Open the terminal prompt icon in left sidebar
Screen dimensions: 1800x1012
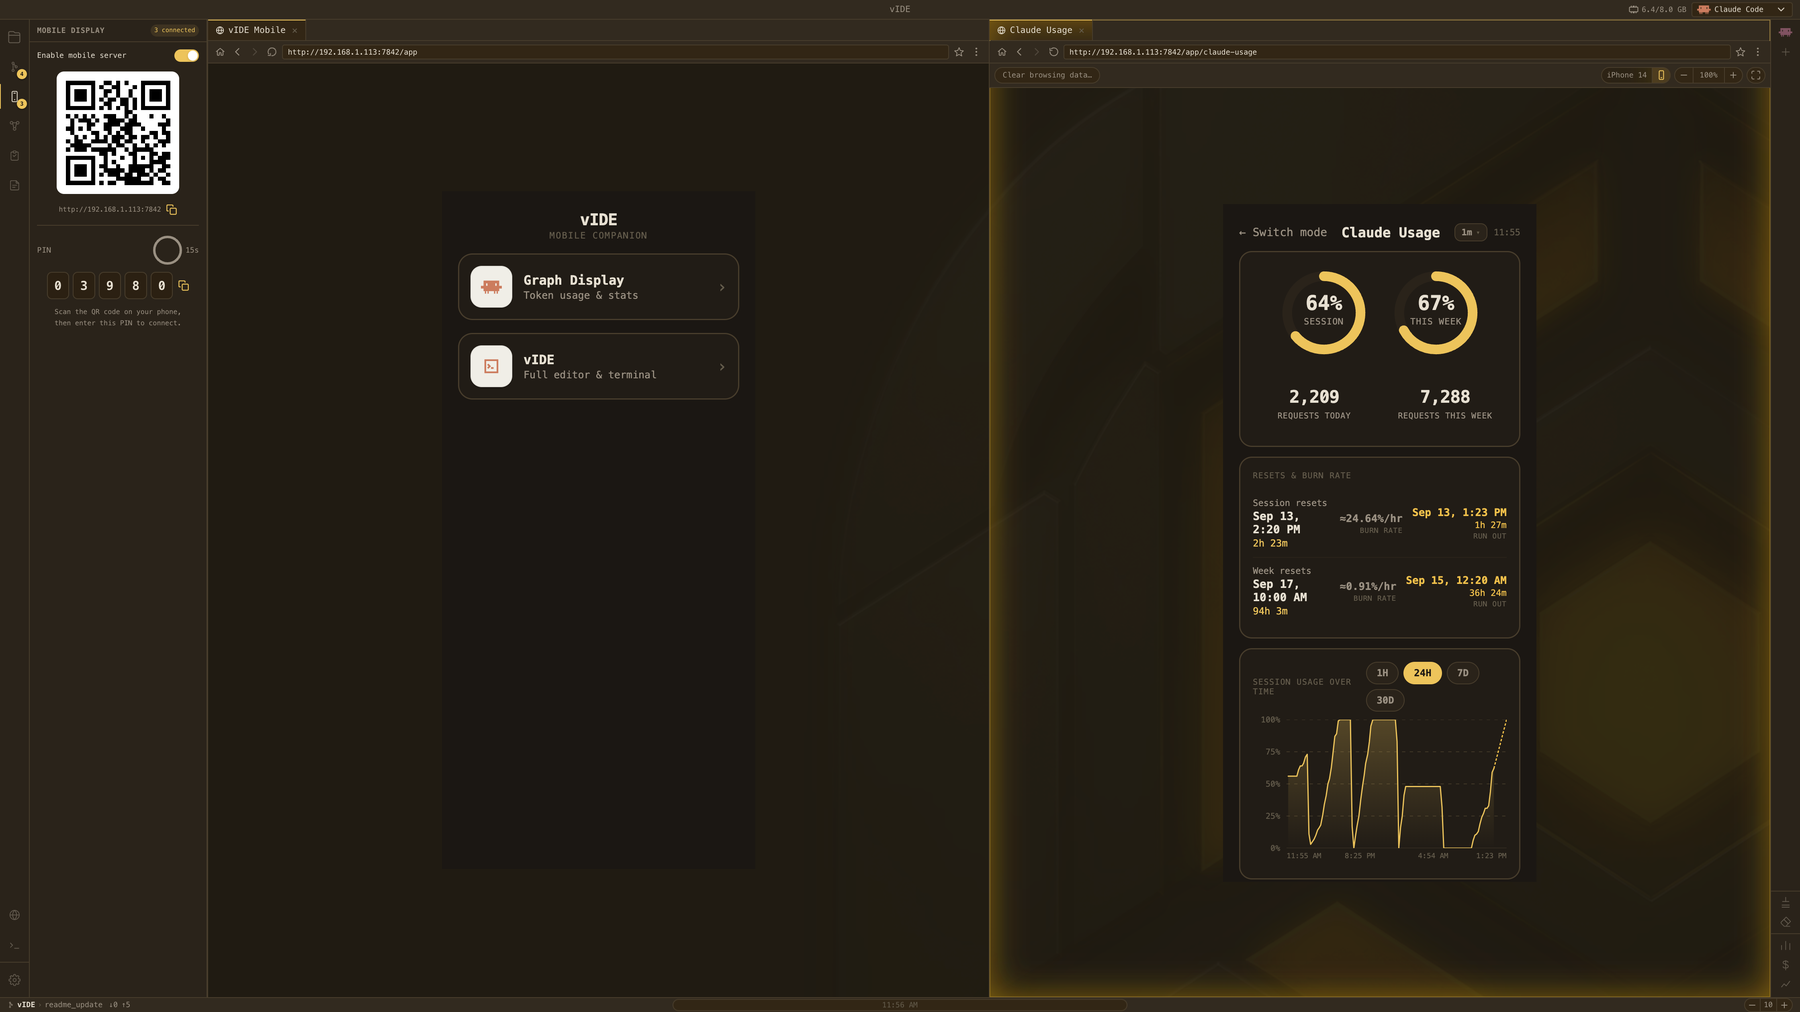14,946
